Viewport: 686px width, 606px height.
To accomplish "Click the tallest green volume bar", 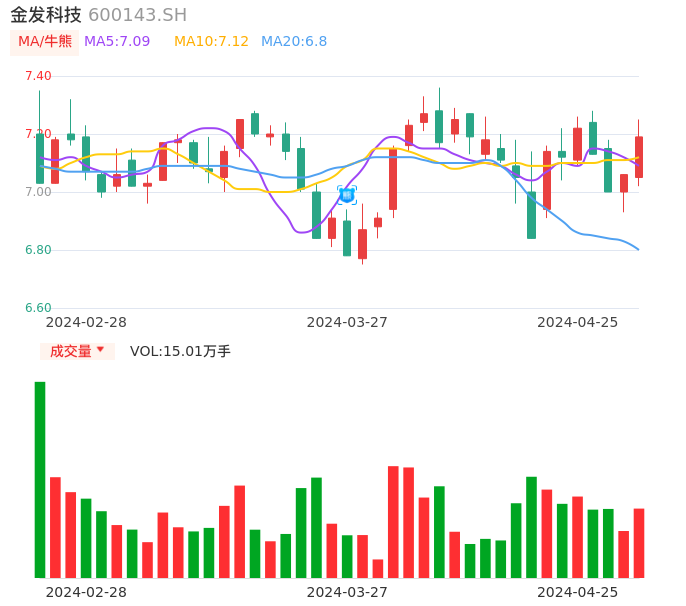I will tap(40, 480).
